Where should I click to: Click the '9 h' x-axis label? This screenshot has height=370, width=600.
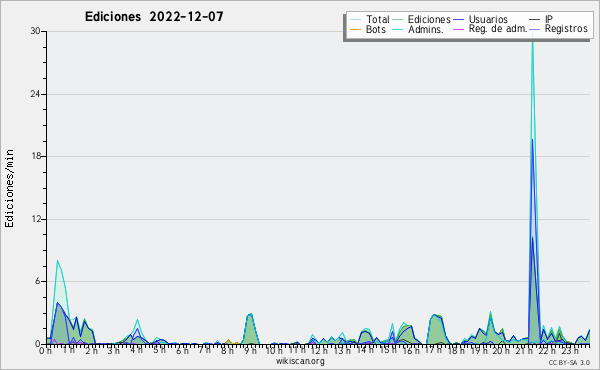(x=250, y=350)
